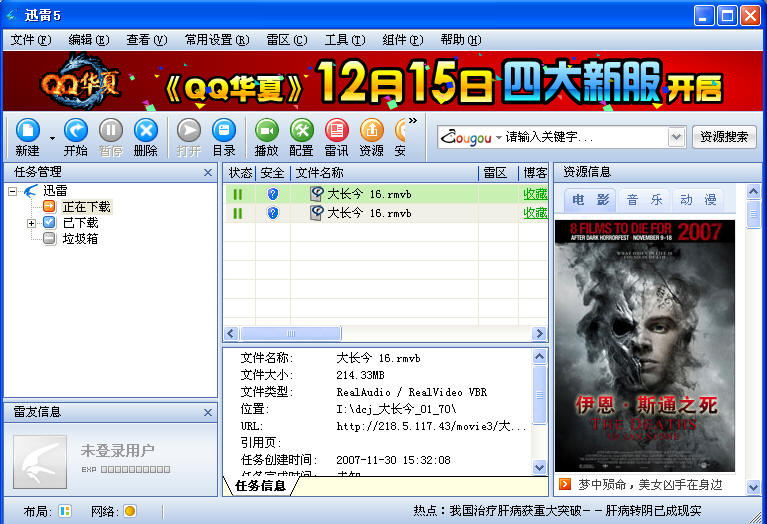This screenshot has width=767, height=524.
Task: Click safety shield icon in second row
Action: [272, 213]
